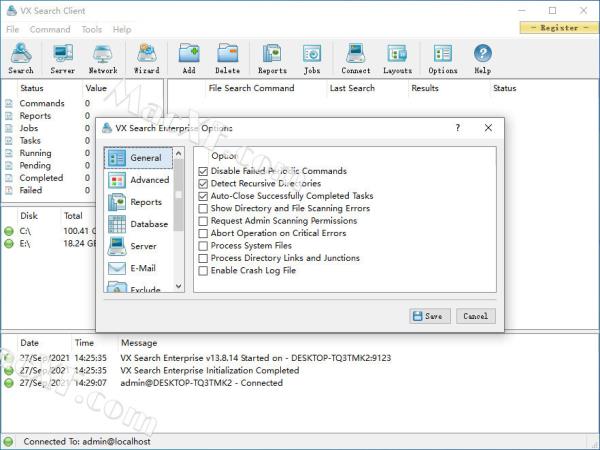Click the Options toolbar icon
The image size is (600, 450).
point(443,58)
